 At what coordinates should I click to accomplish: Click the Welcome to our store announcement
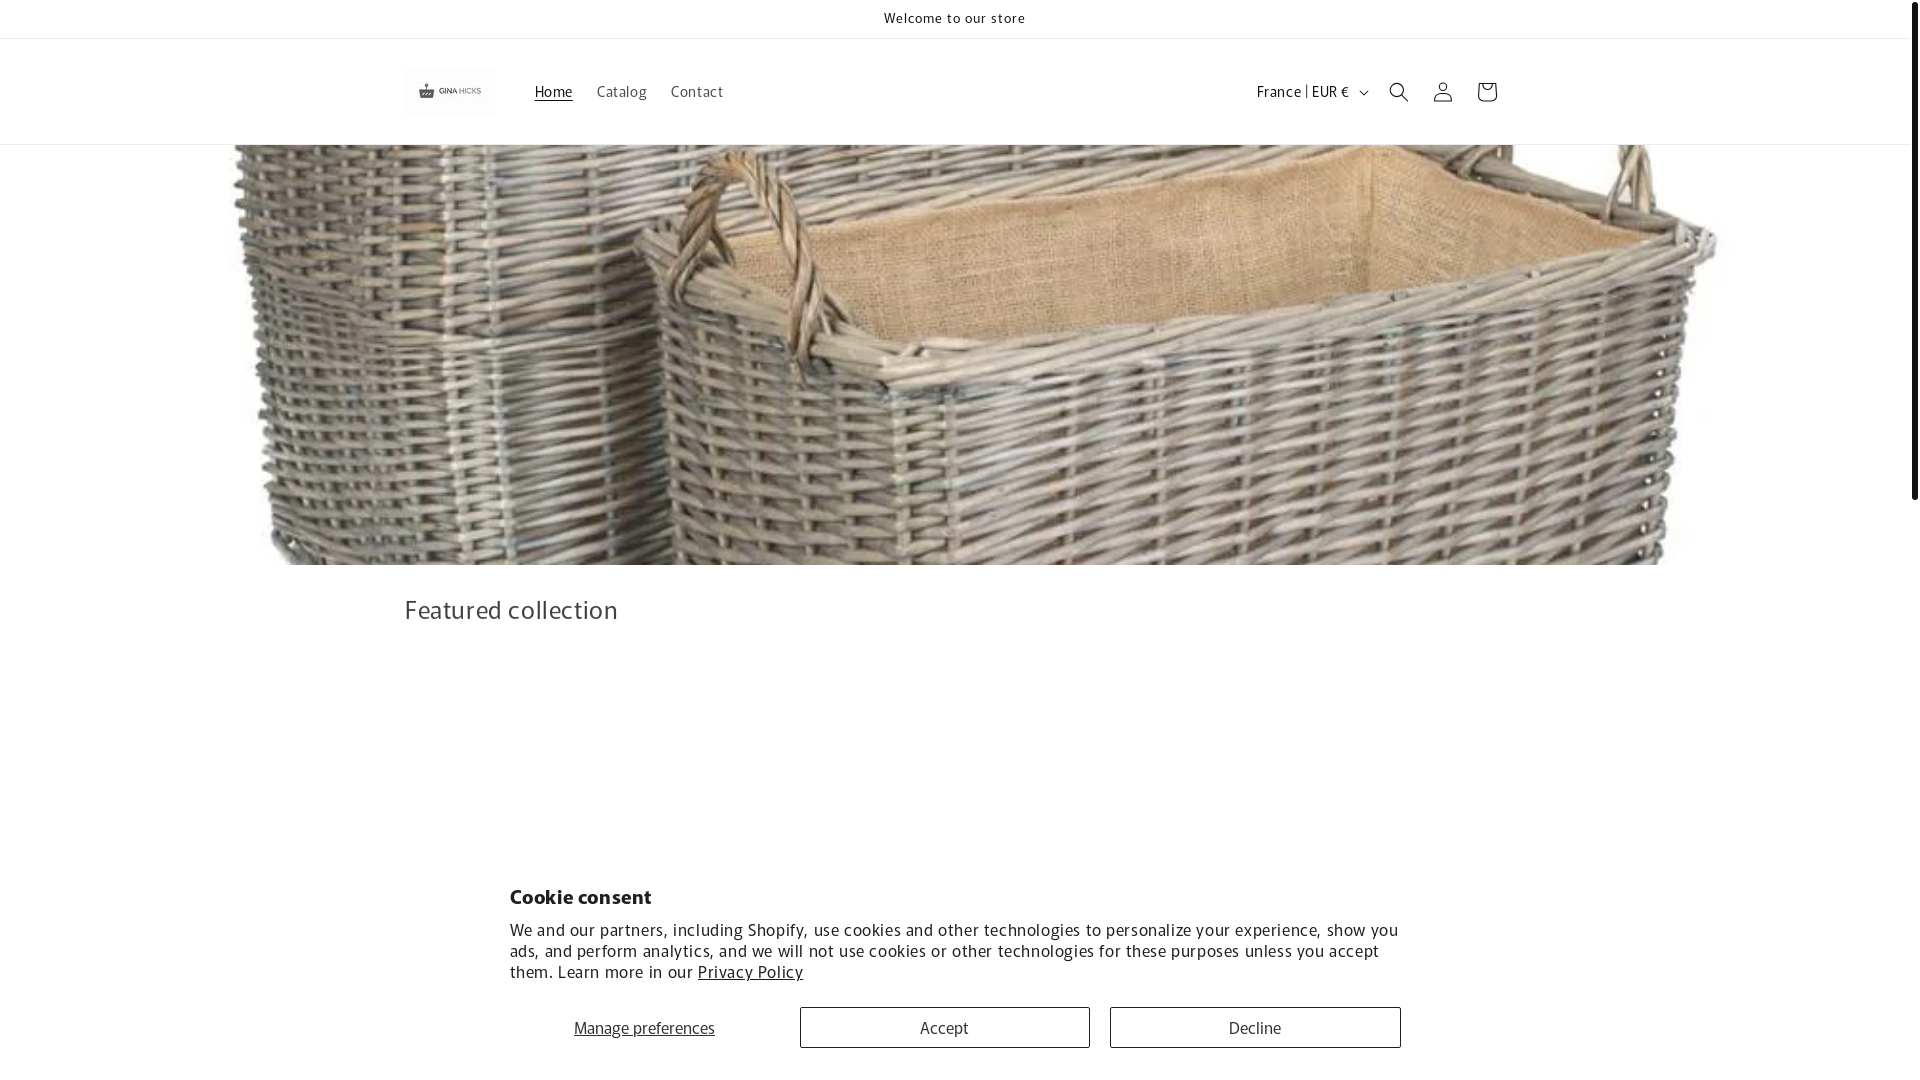pos(954,19)
